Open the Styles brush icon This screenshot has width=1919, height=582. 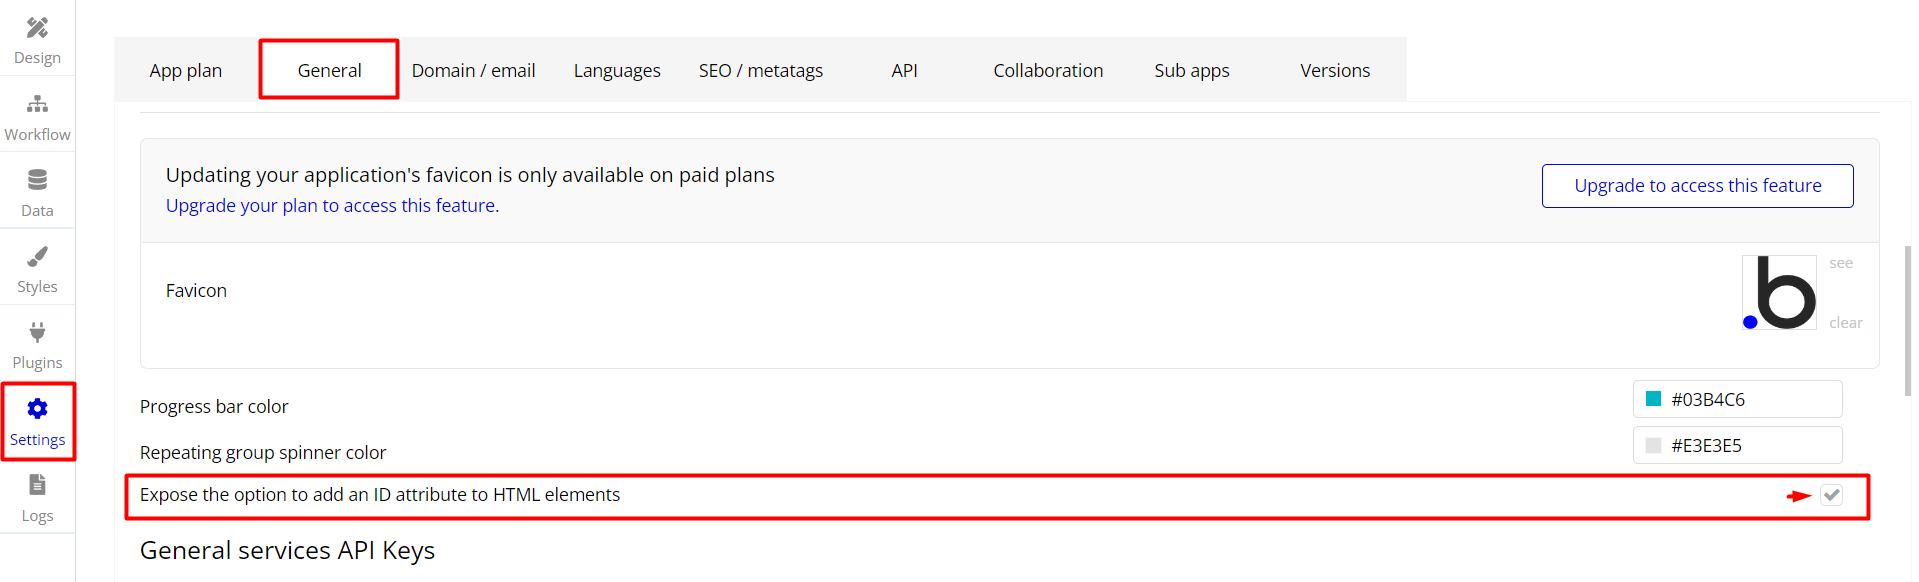[37, 257]
